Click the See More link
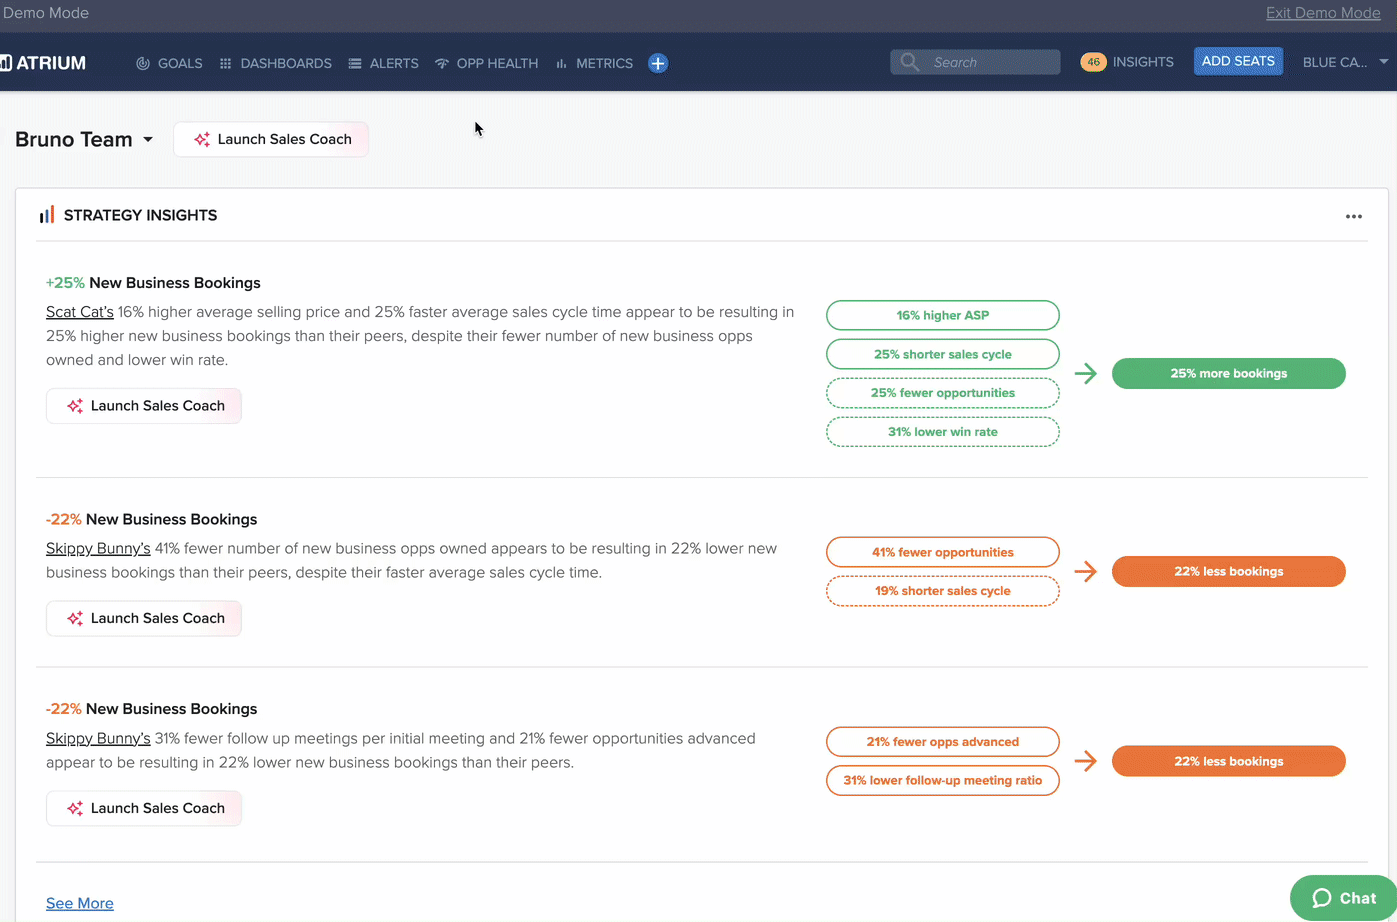 tap(80, 903)
